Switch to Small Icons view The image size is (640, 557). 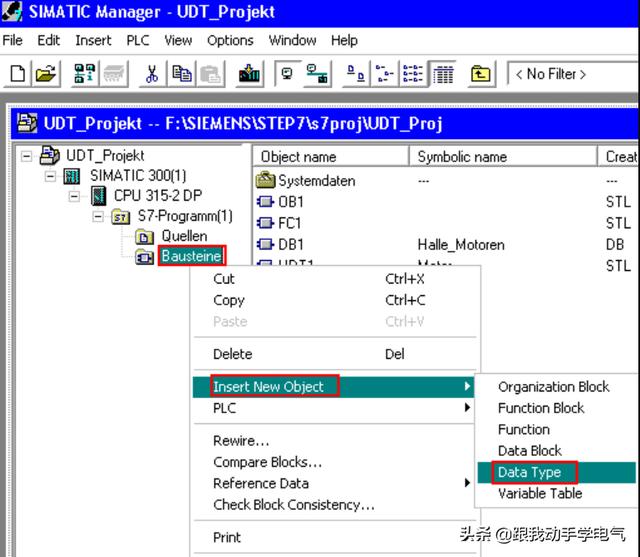tap(384, 74)
